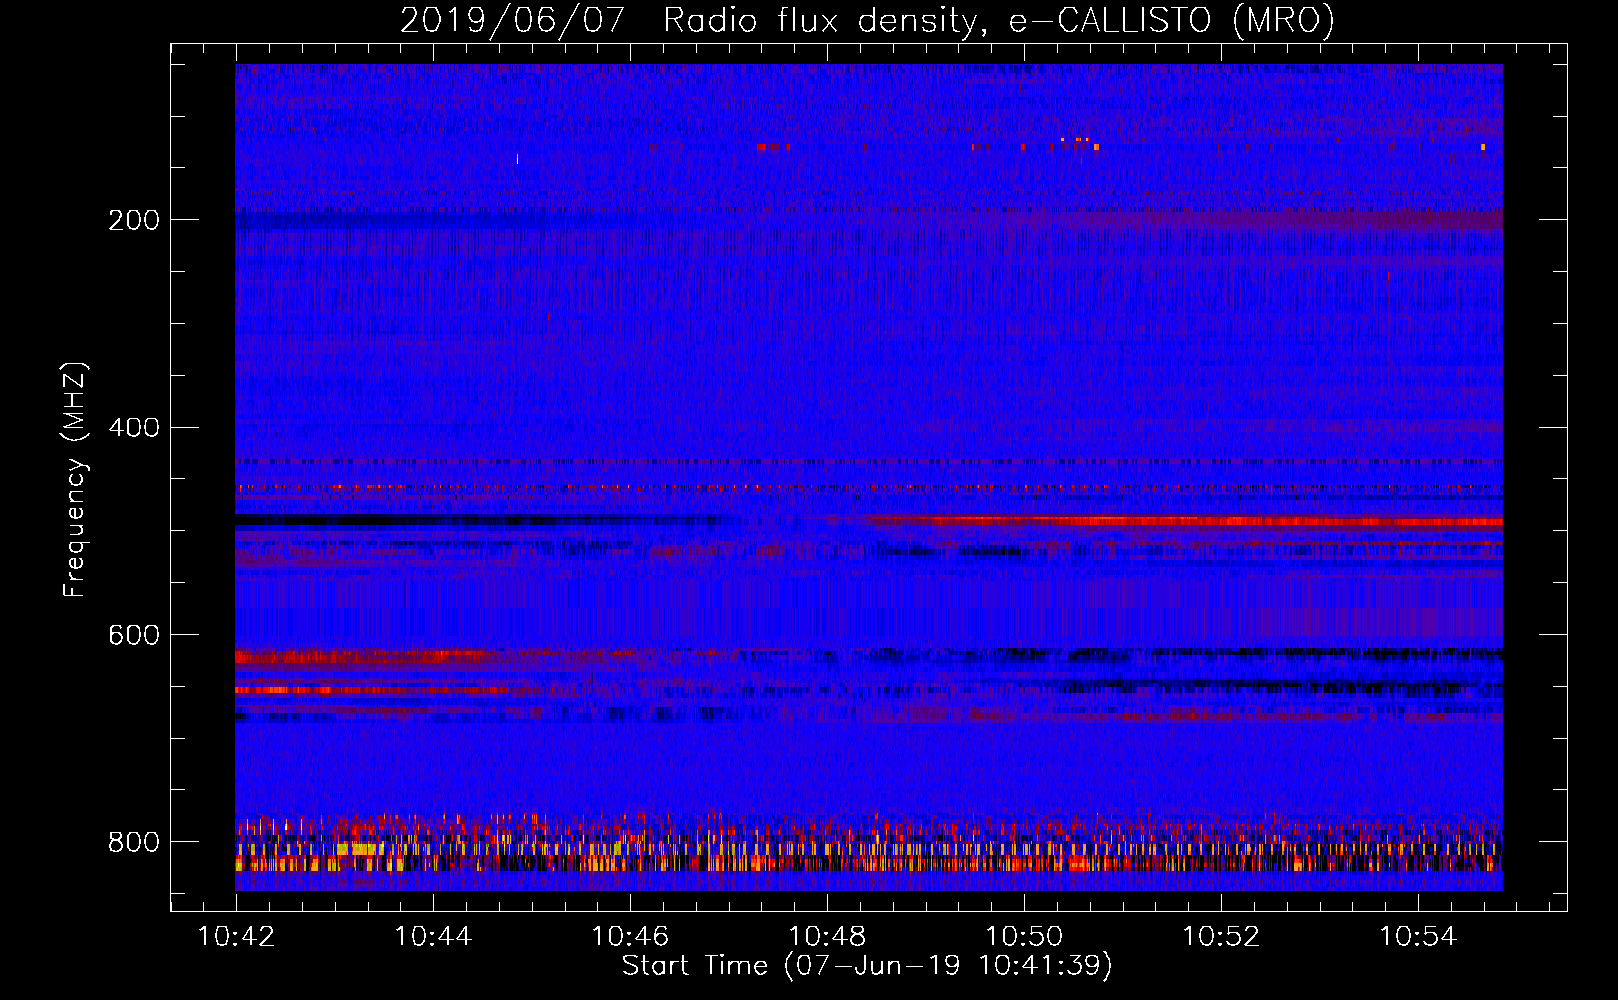This screenshot has width=1618, height=1000.
Task: Click the 10:46 time tick label
Action: 630,937
